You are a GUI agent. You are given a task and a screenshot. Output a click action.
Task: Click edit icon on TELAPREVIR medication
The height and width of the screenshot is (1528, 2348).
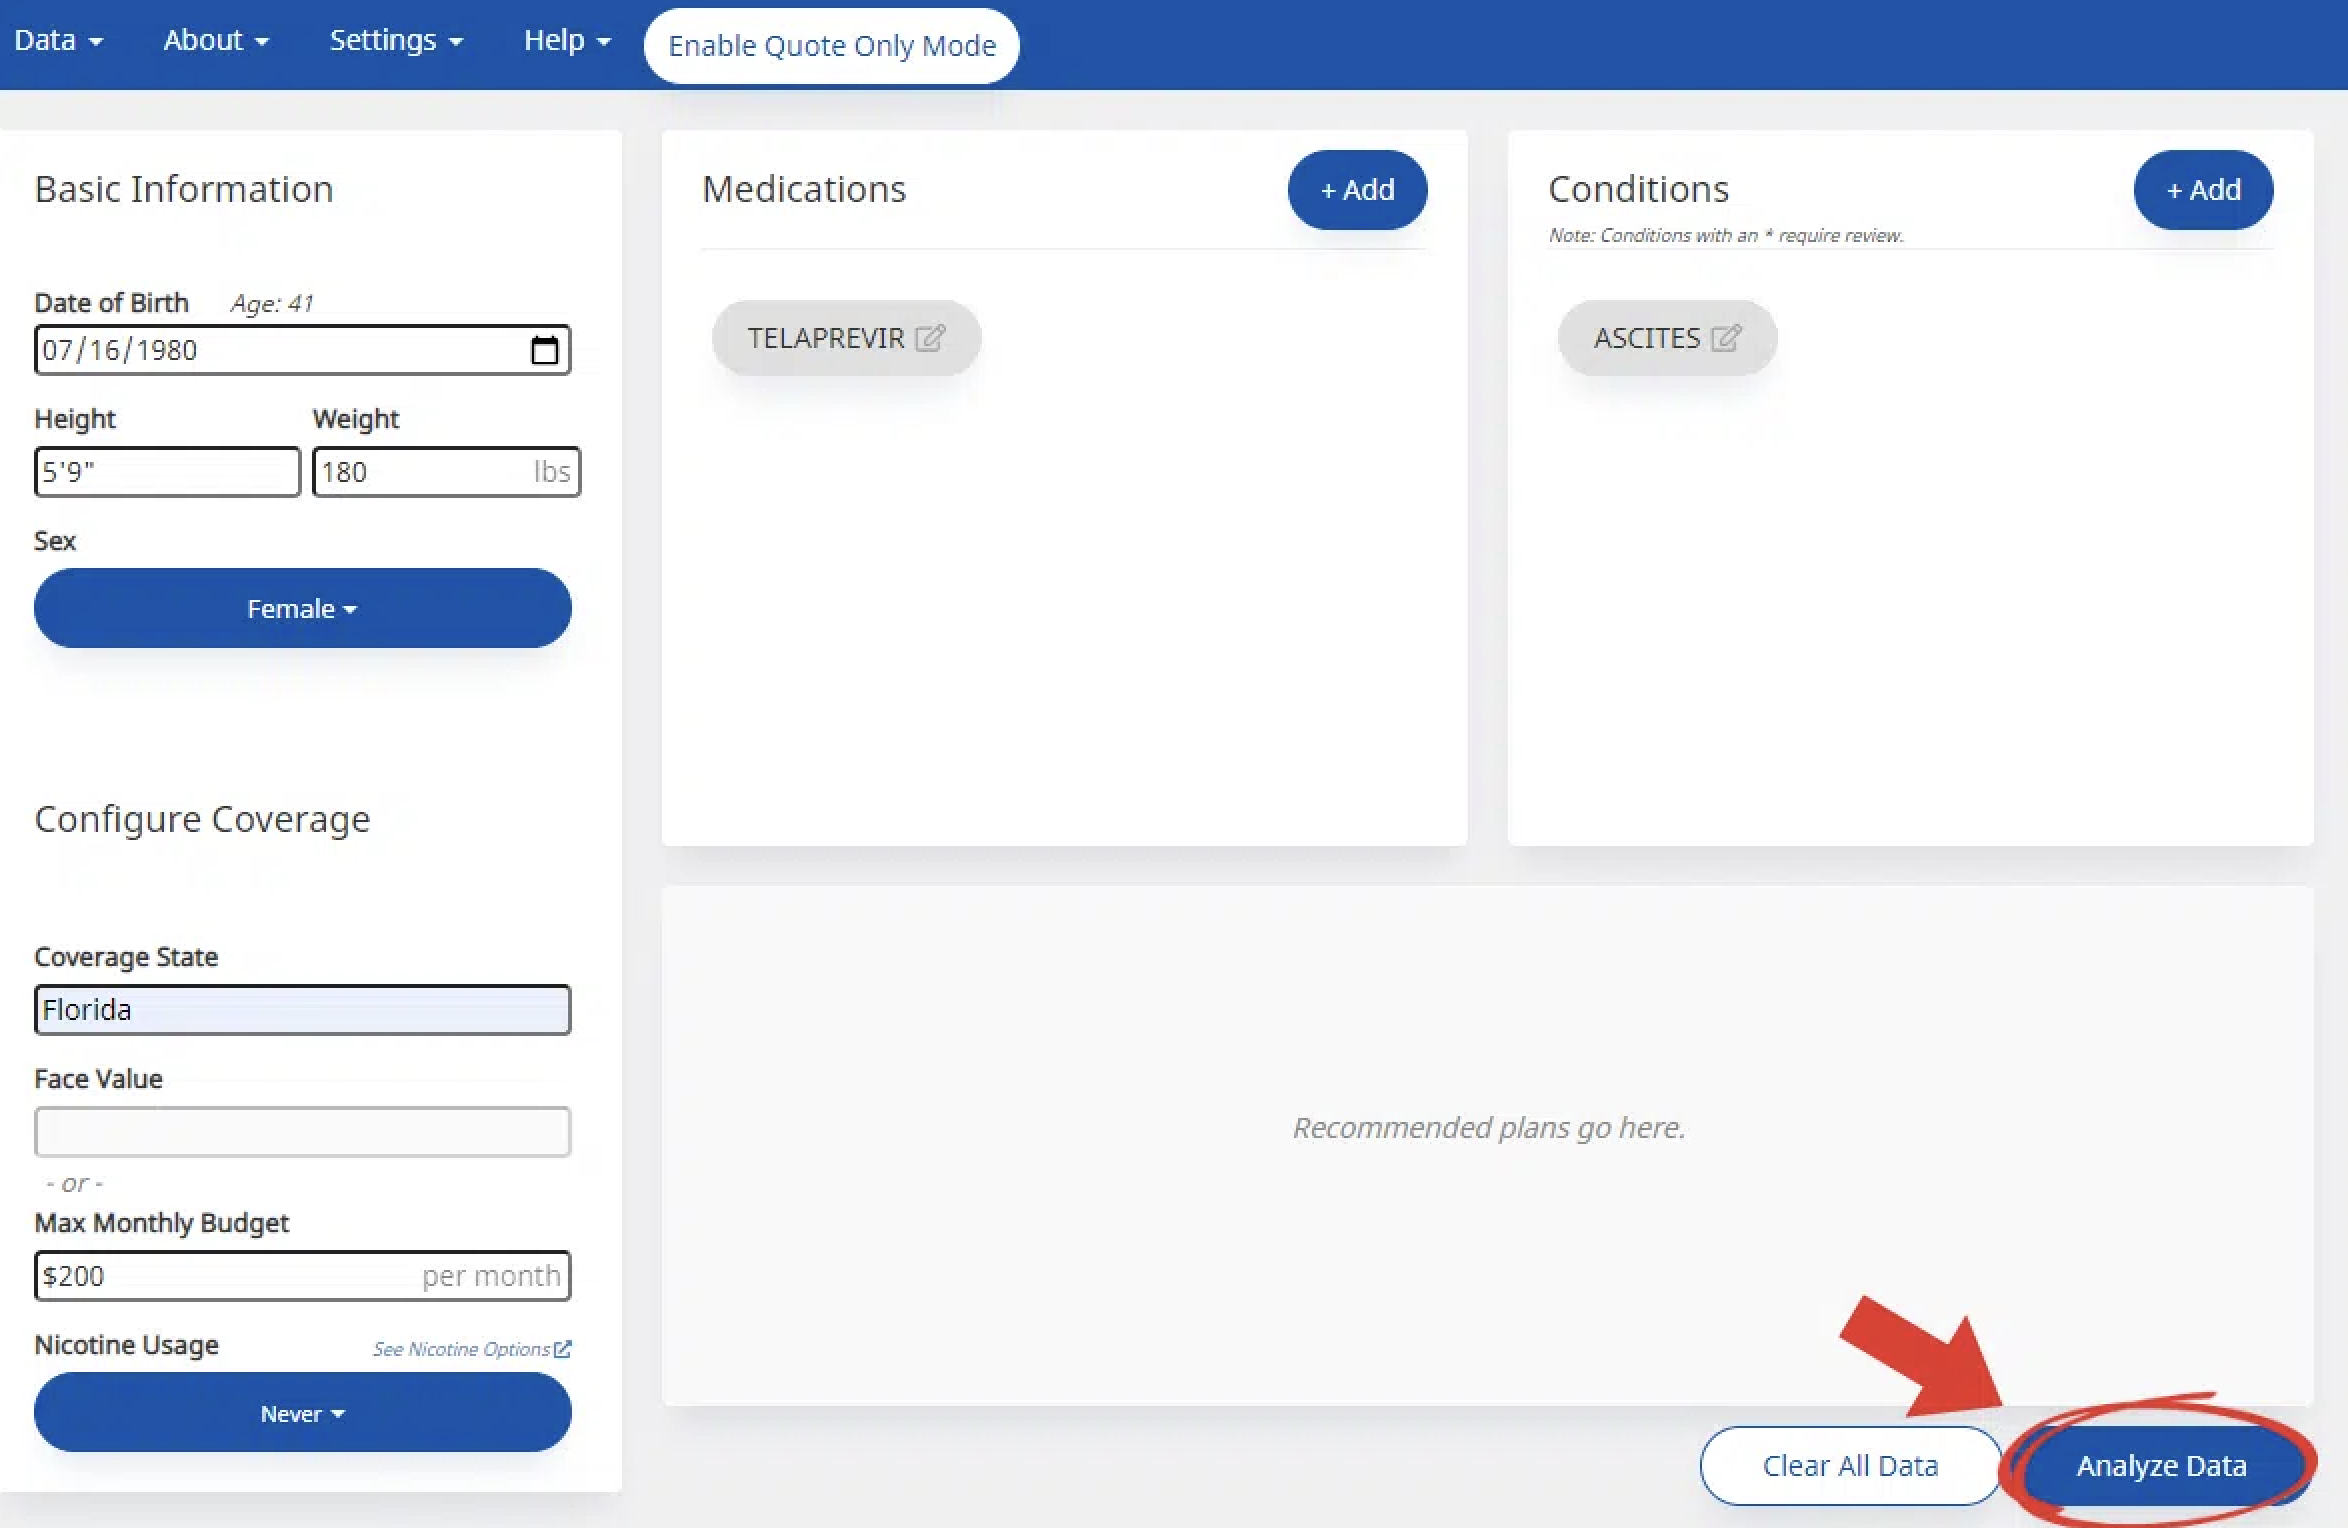tap(929, 338)
